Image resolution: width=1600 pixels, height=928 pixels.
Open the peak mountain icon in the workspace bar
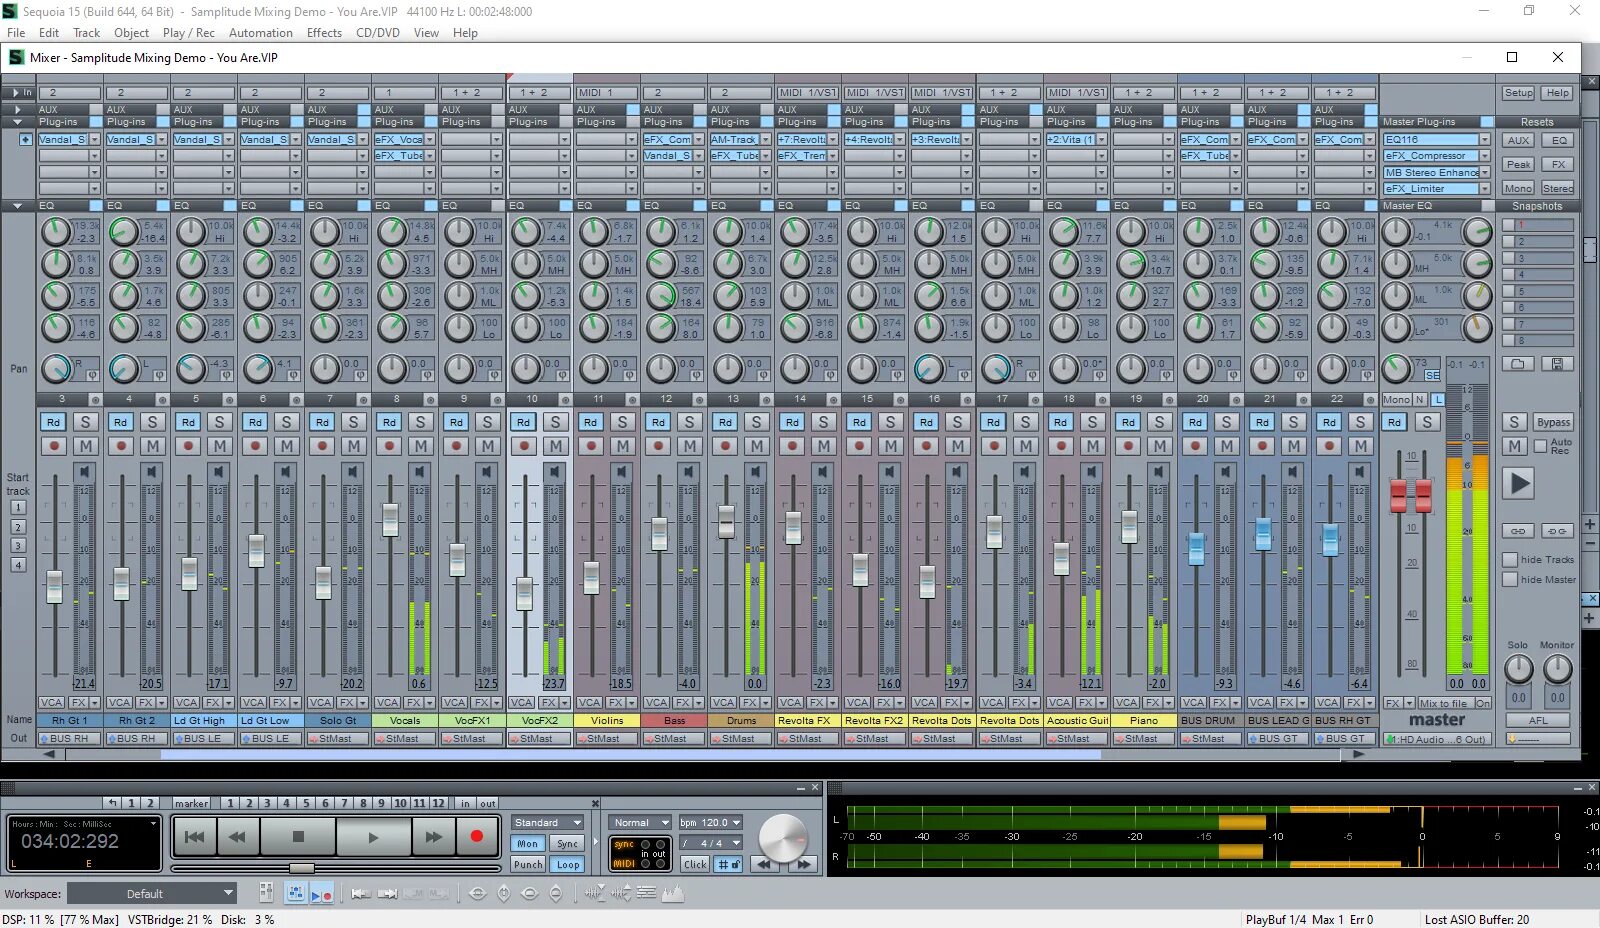pos(672,893)
